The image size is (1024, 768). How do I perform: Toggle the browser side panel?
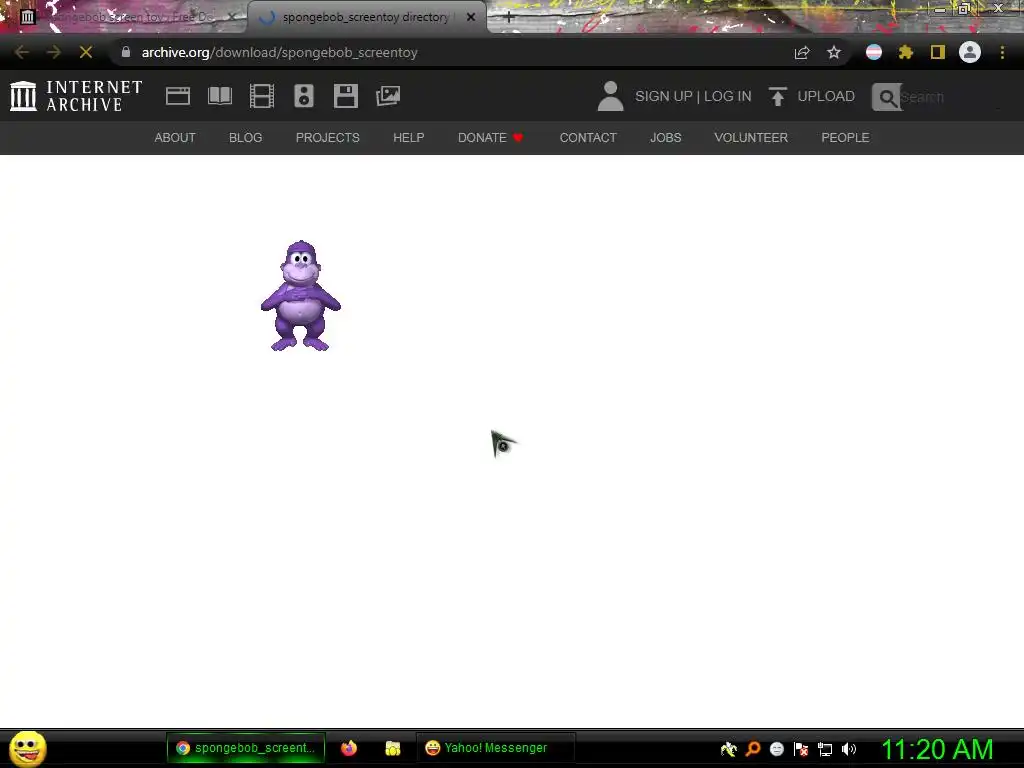coord(938,52)
